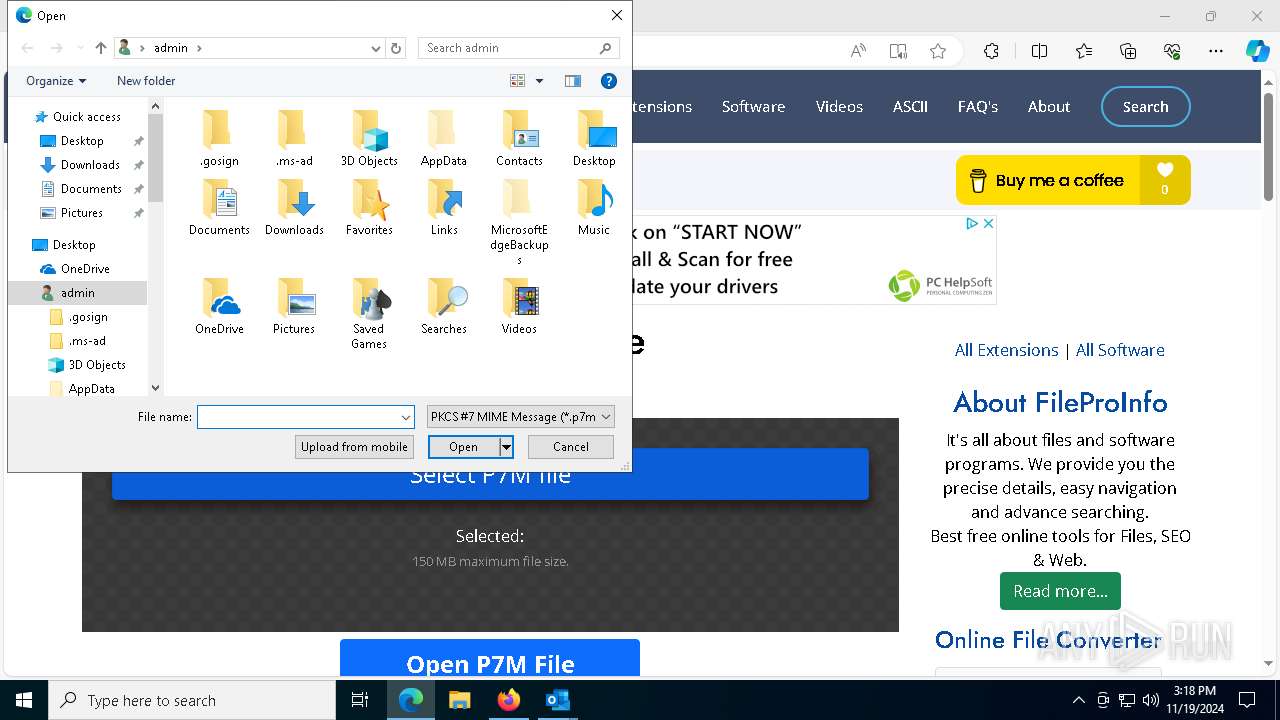This screenshot has width=1280, height=720.
Task: Open Edge Collections icon
Action: 1128,51
